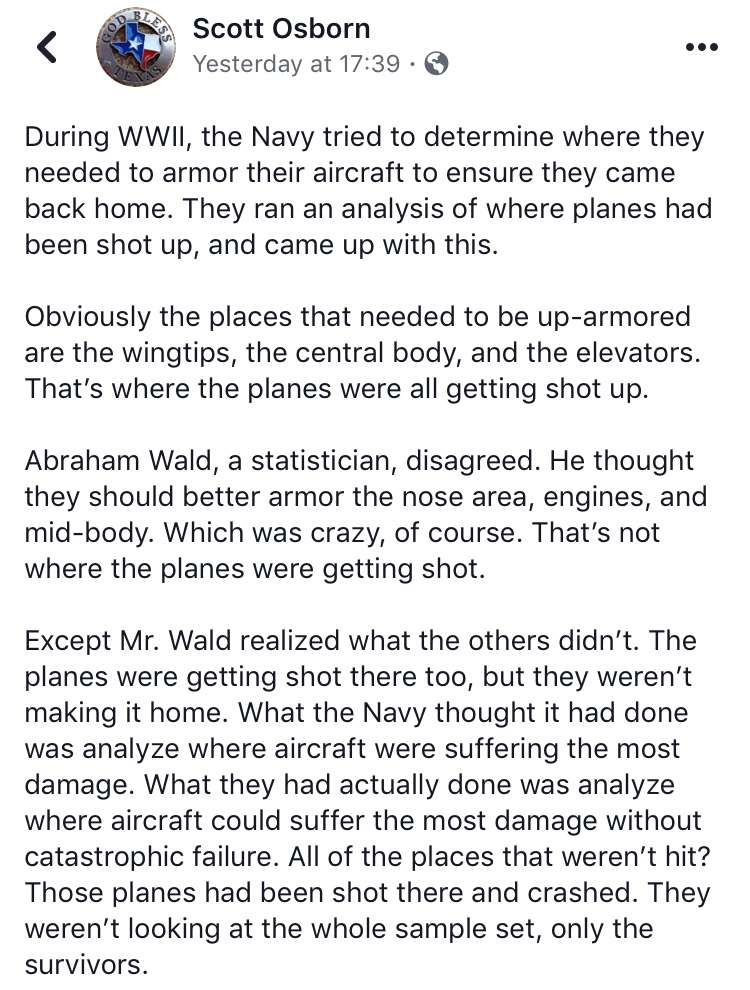Open the God Bless Texas profile picture
Screen dimensions: 750x990
pos(136,47)
